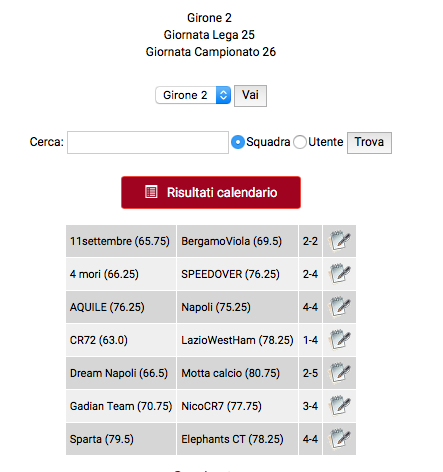This screenshot has width=443, height=472.
Task: Open edit notepad icon for Dream Napoli match
Action: coord(339,372)
